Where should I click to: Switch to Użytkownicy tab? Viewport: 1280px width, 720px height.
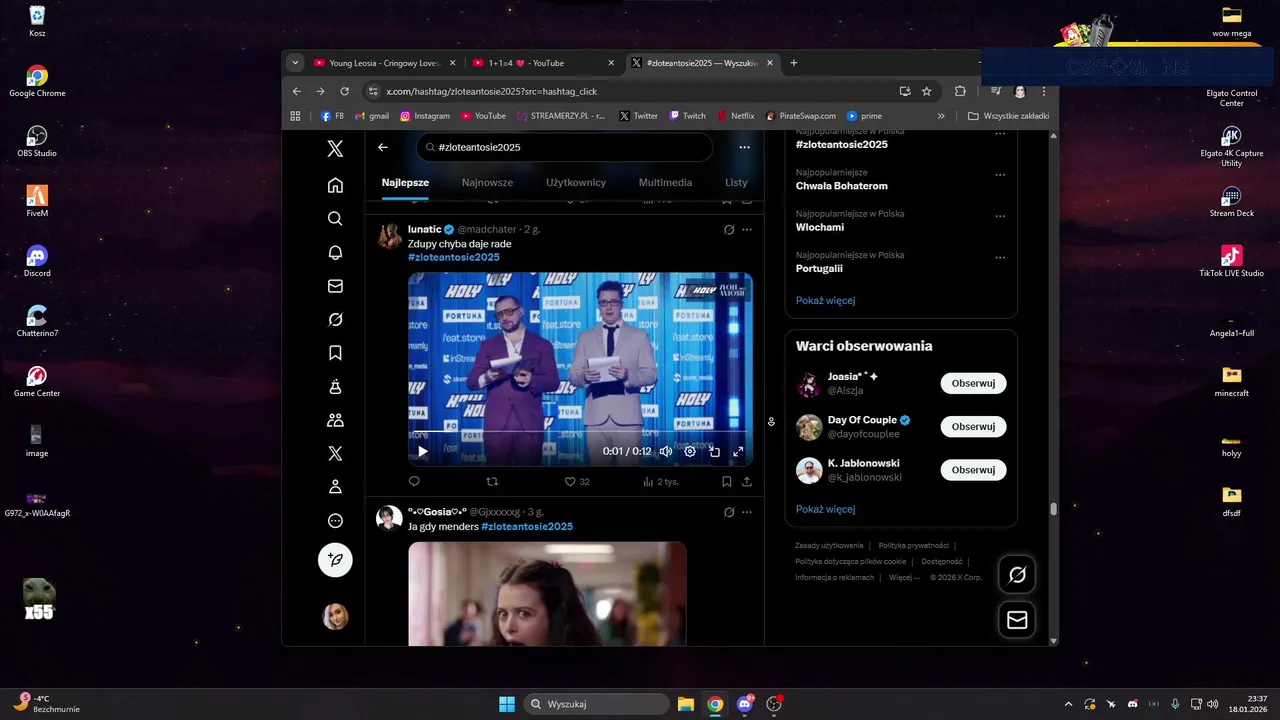576,183
